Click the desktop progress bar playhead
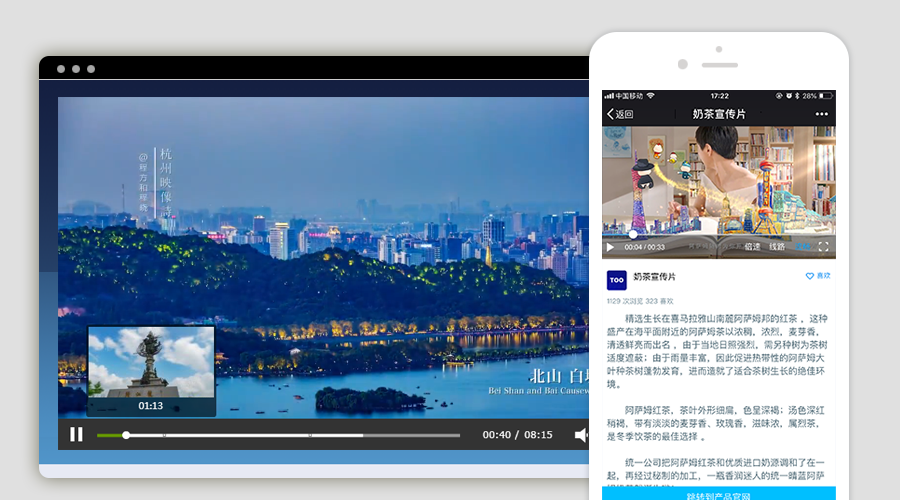This screenshot has width=900, height=500. point(126,435)
